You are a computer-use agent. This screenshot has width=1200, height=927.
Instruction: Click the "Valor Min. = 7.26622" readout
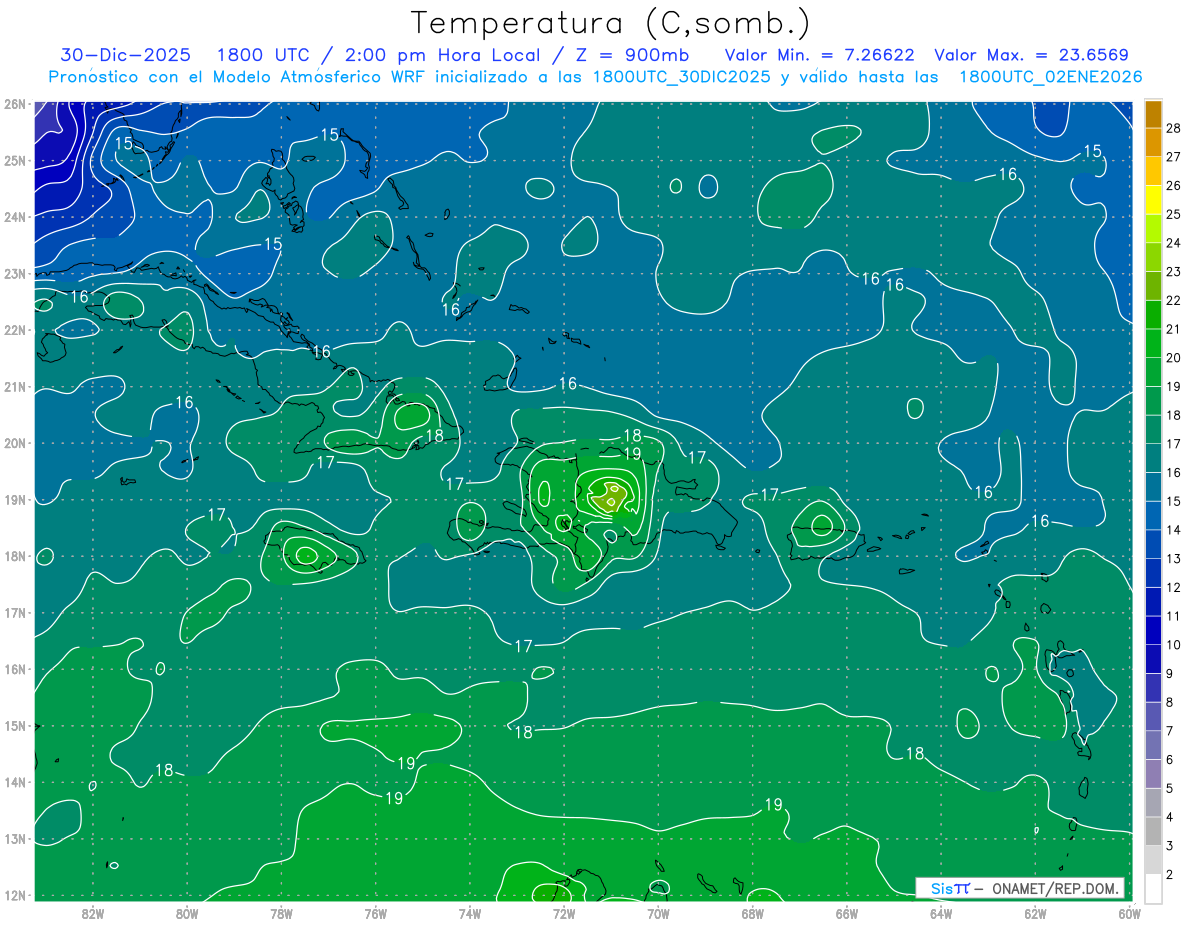tap(818, 55)
